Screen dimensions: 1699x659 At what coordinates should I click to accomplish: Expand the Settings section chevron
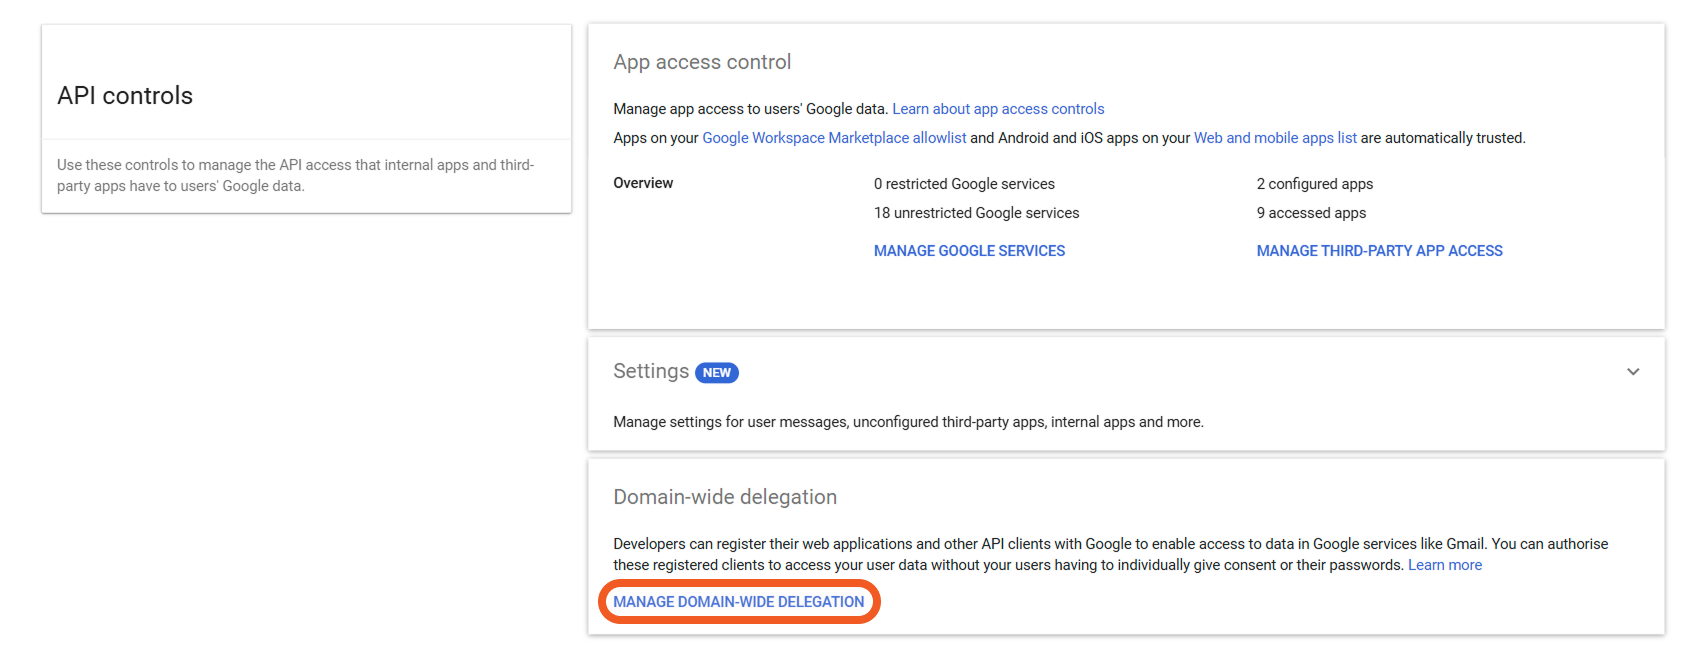click(1632, 372)
